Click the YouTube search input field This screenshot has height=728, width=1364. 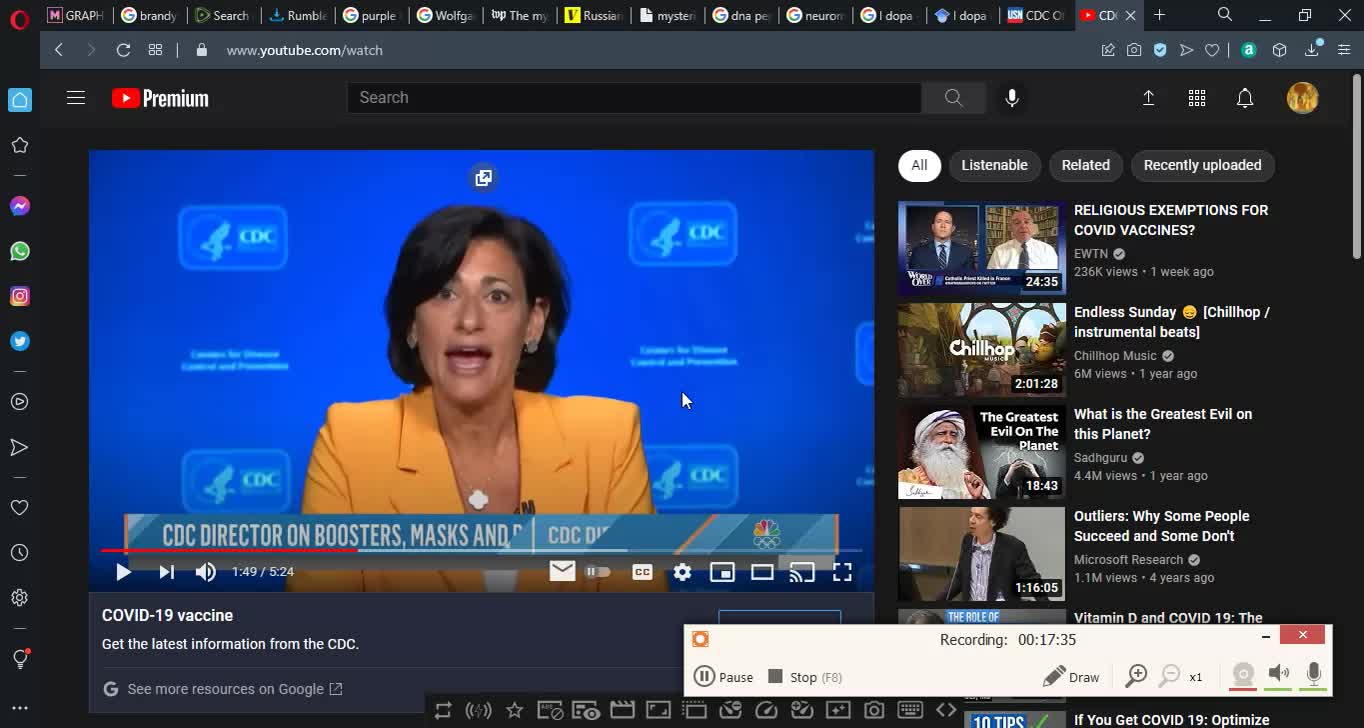[634, 98]
